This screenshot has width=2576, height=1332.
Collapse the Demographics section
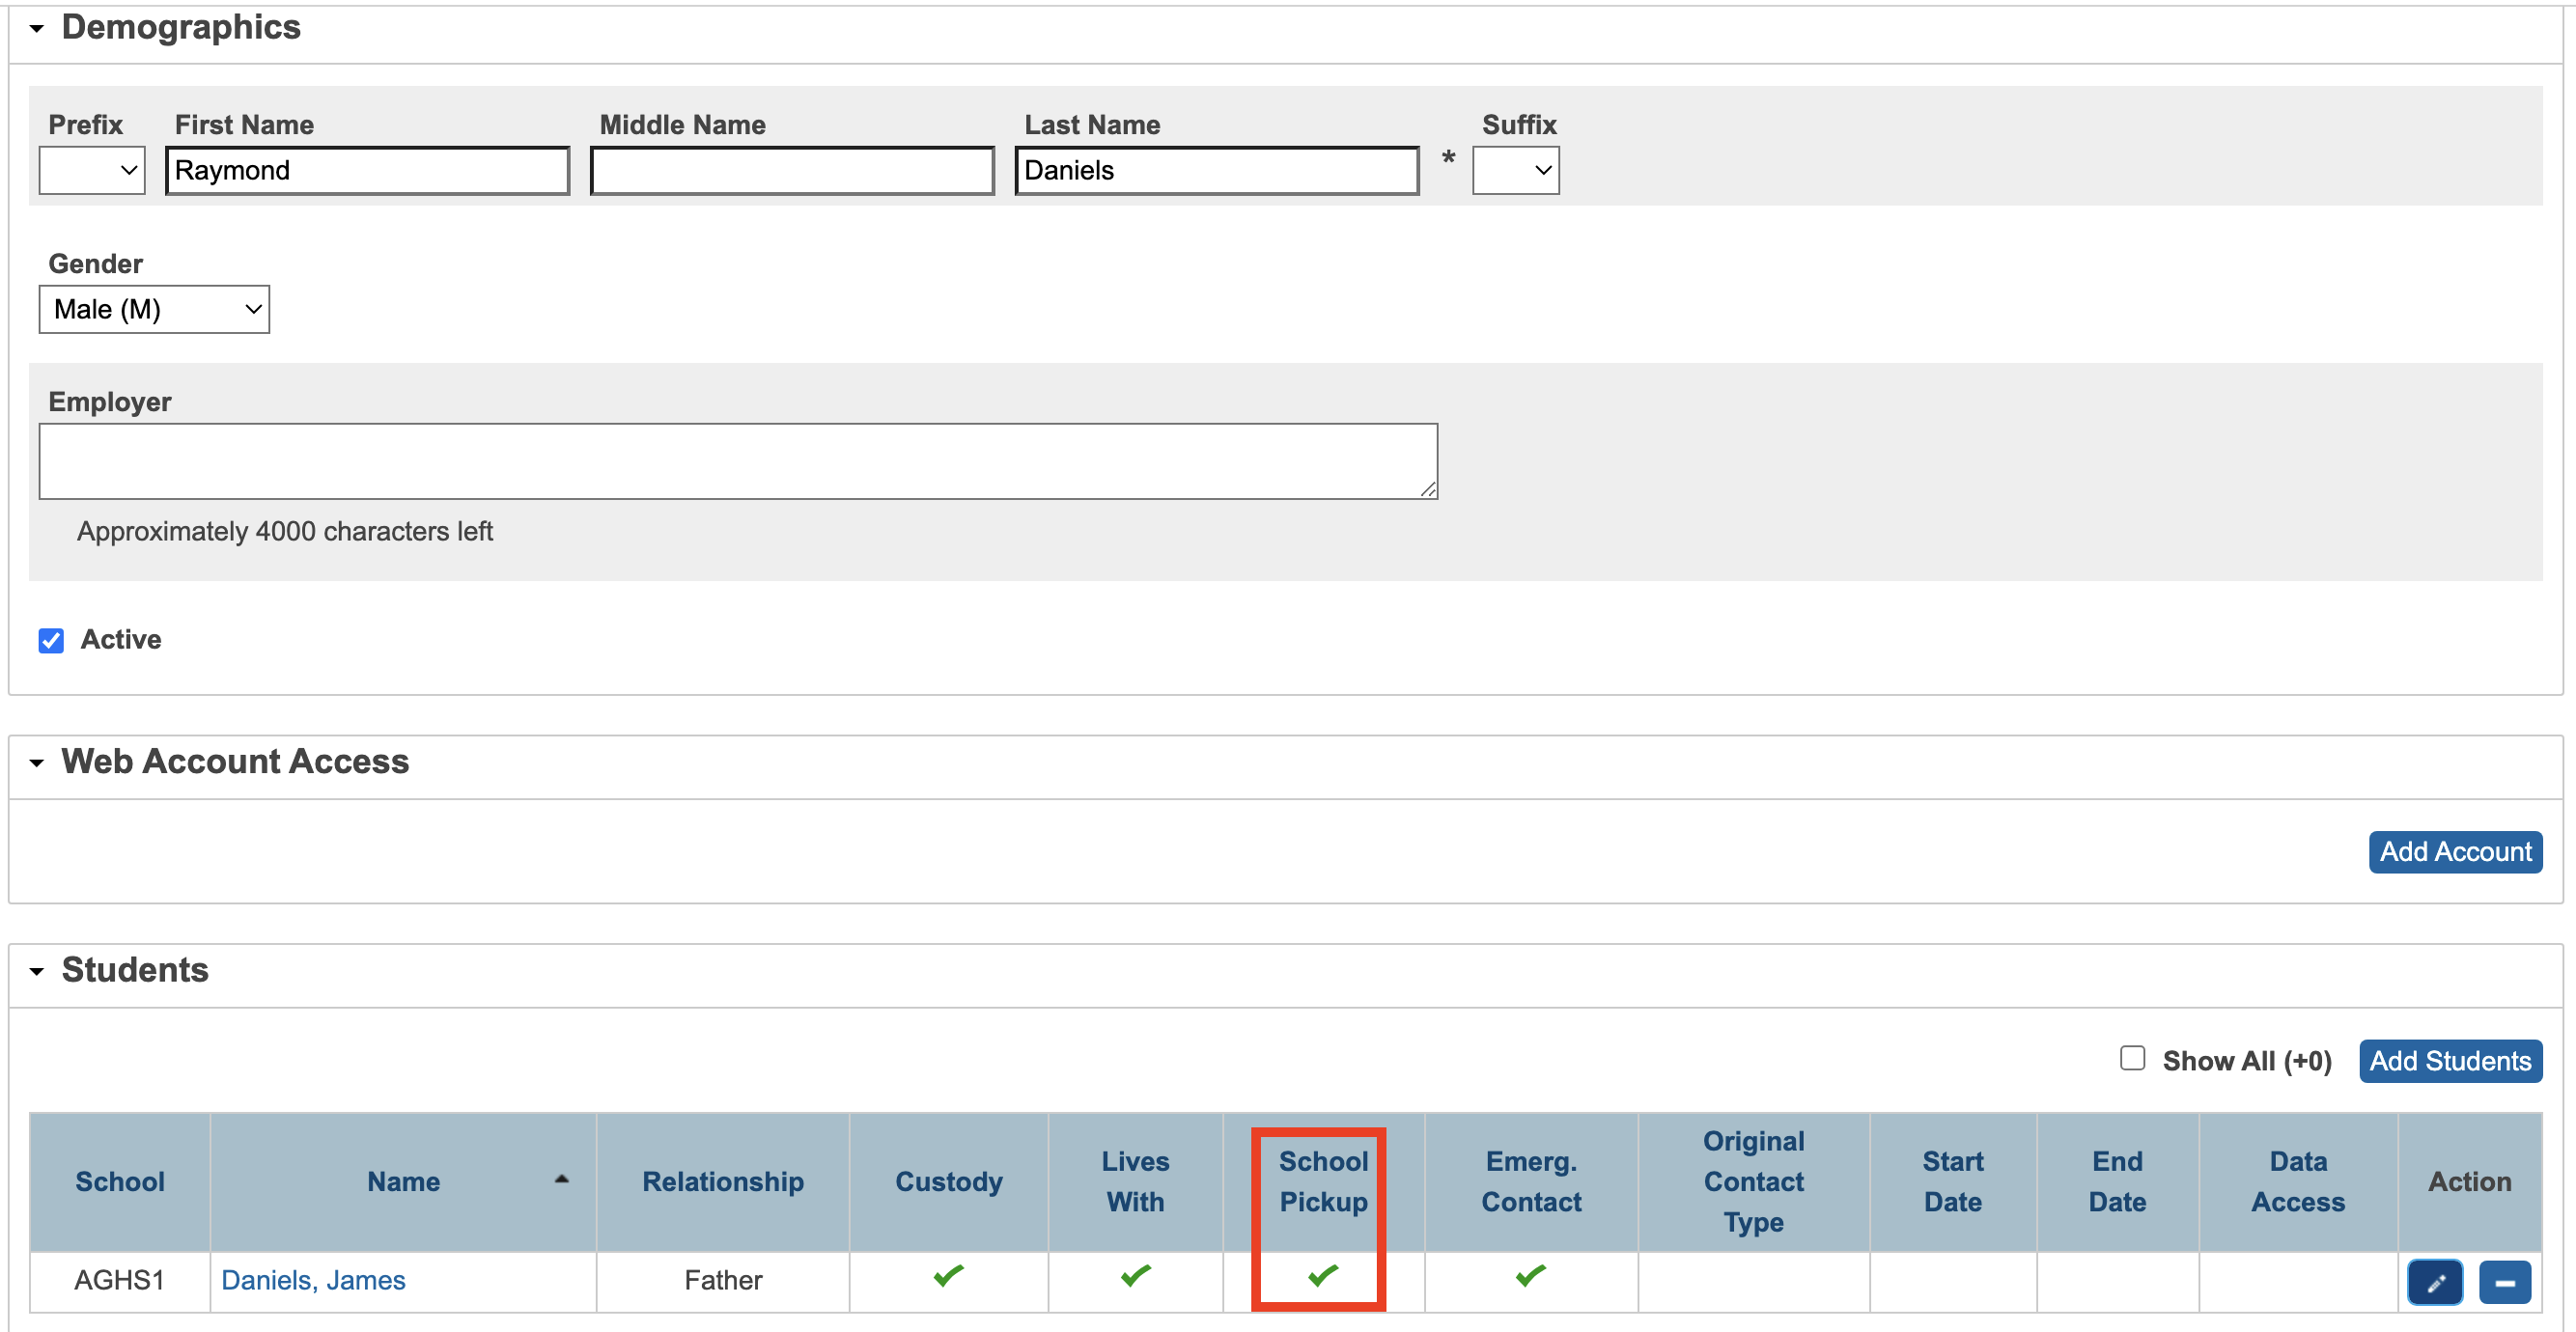pyautogui.click(x=37, y=28)
